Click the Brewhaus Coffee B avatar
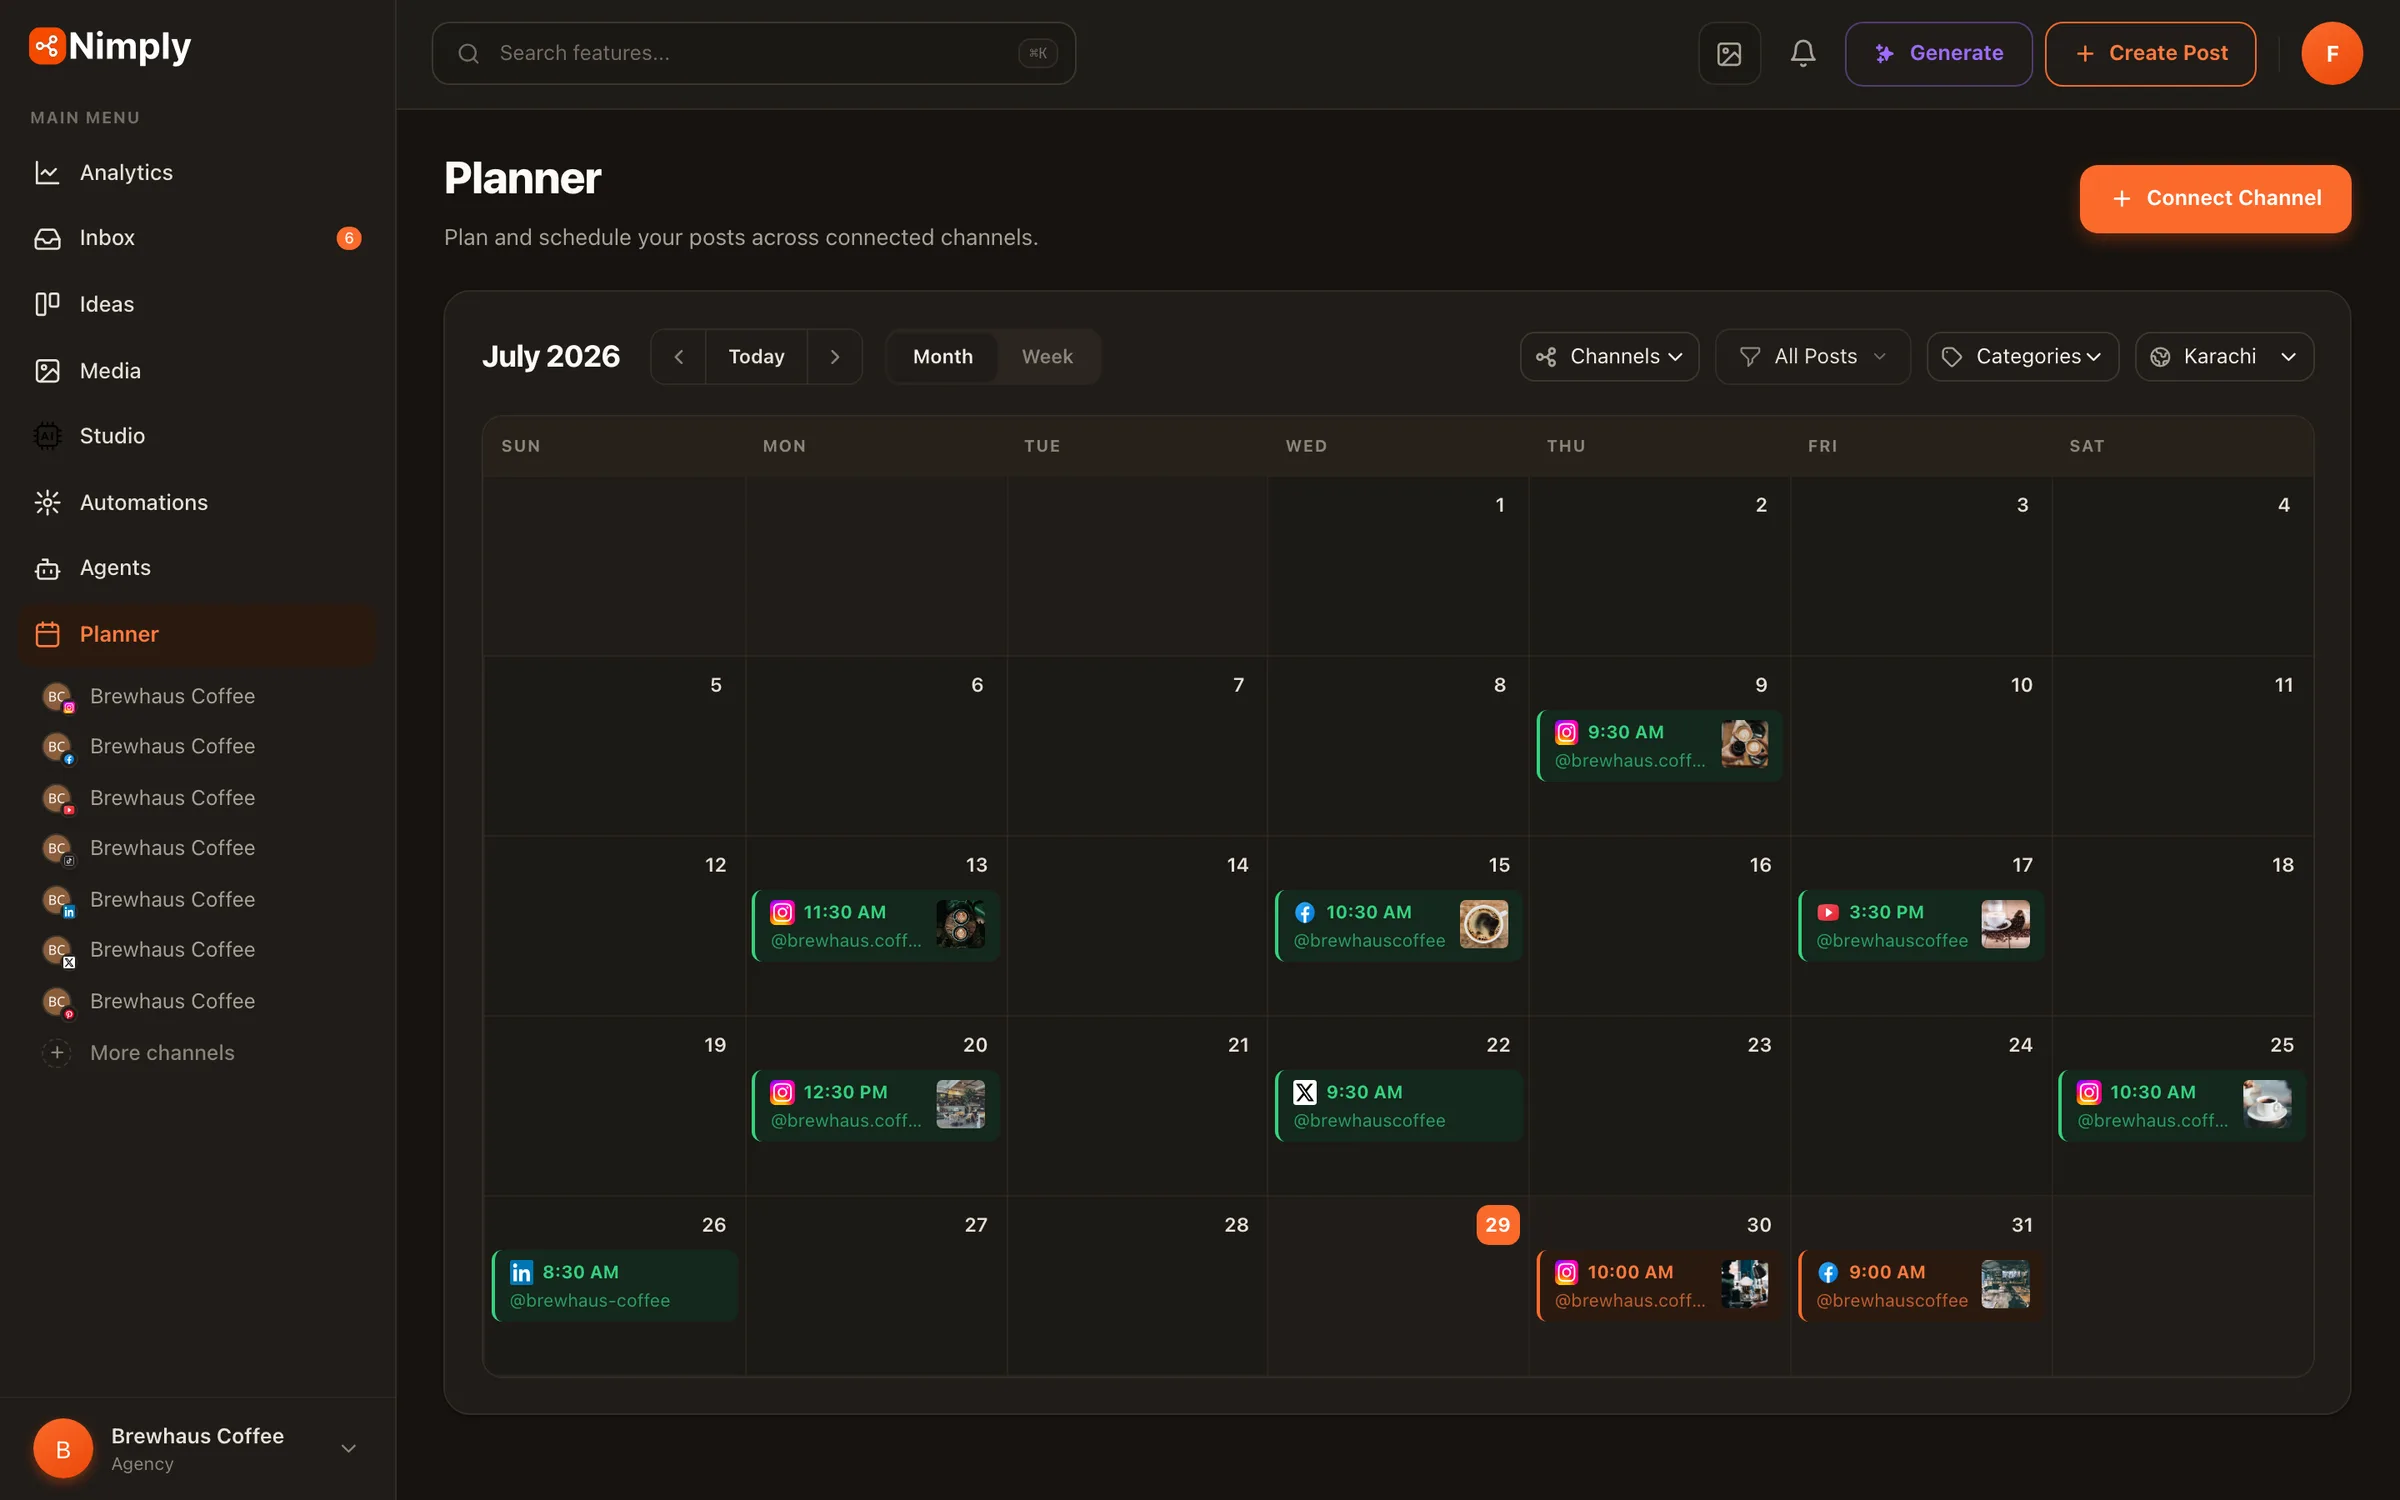The width and height of the screenshot is (2400, 1500). point(63,1448)
